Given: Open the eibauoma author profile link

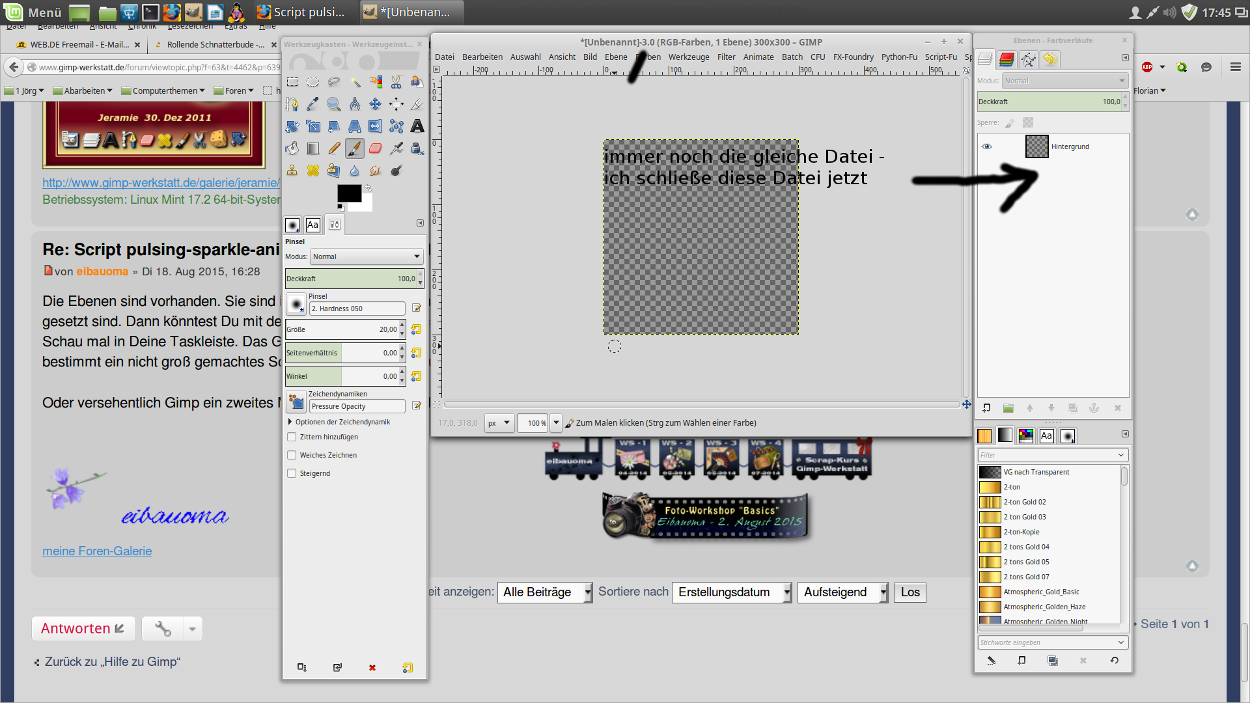Looking at the screenshot, I should (x=103, y=271).
